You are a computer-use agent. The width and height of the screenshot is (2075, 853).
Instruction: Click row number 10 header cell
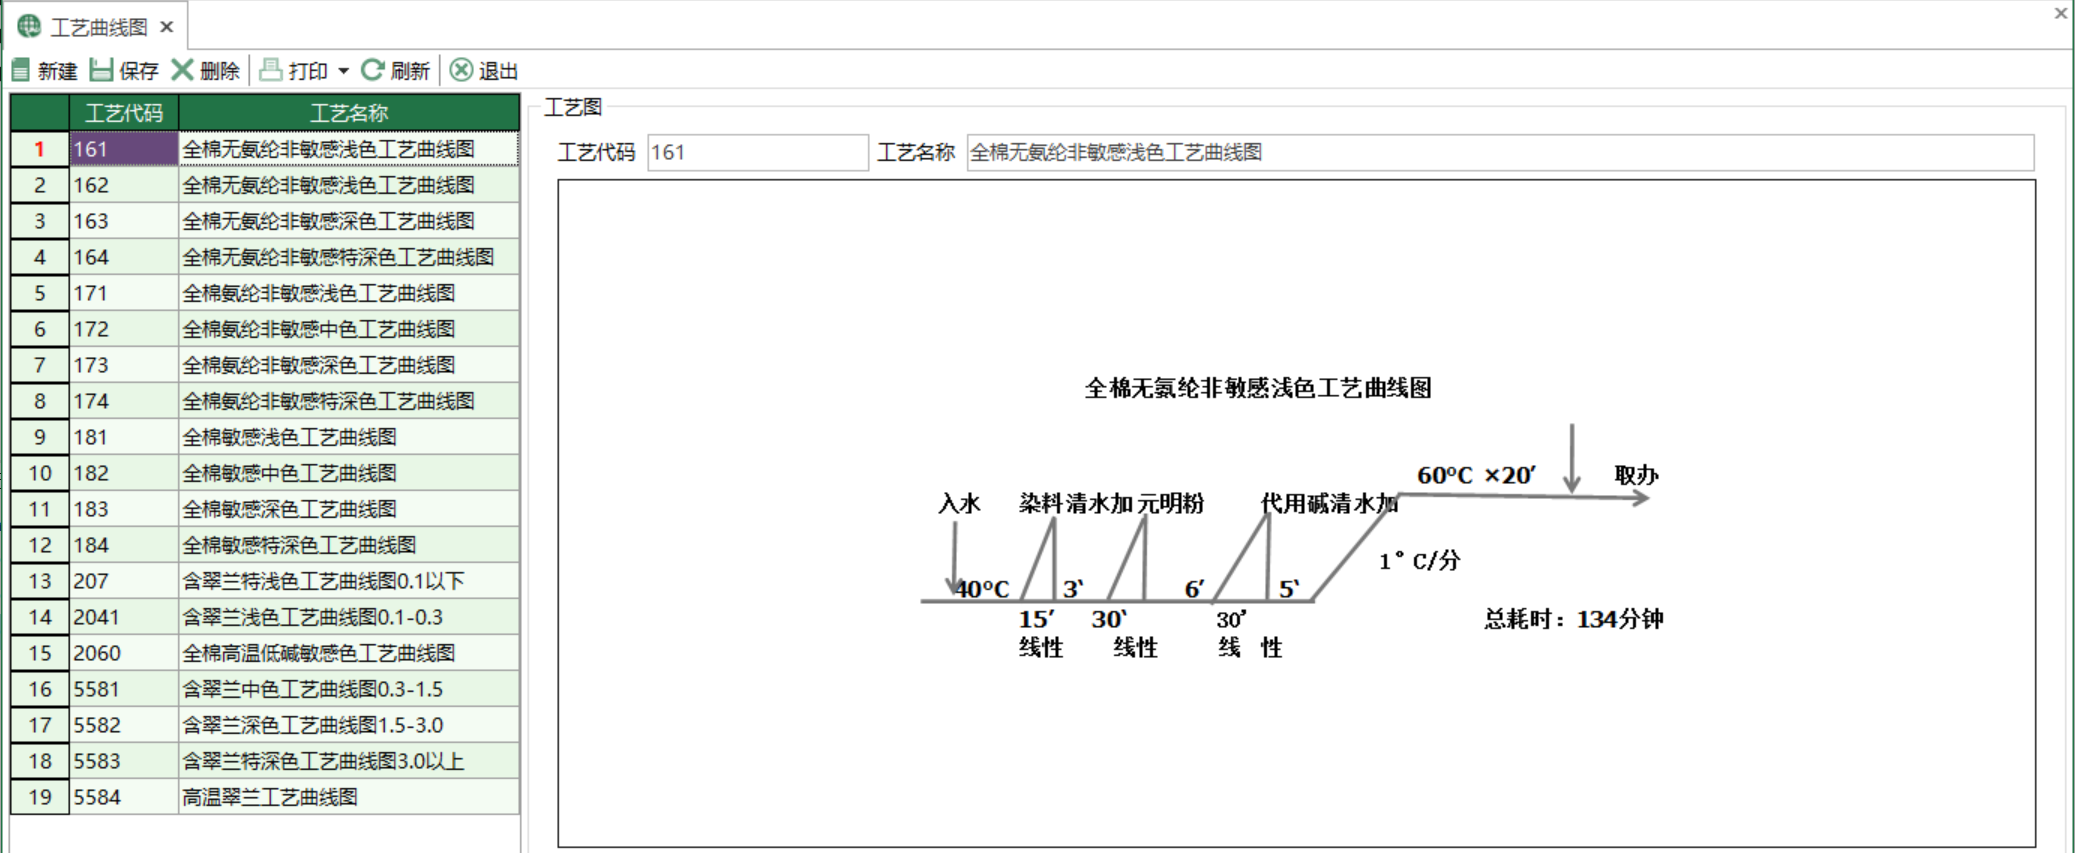(40, 473)
